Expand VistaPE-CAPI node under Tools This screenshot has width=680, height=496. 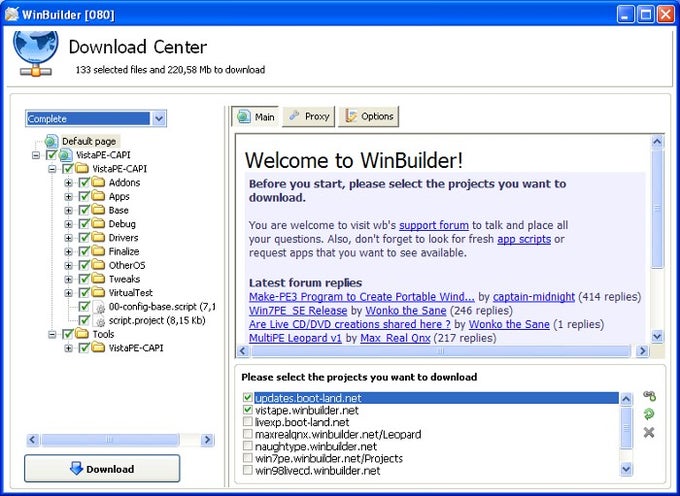coord(69,348)
